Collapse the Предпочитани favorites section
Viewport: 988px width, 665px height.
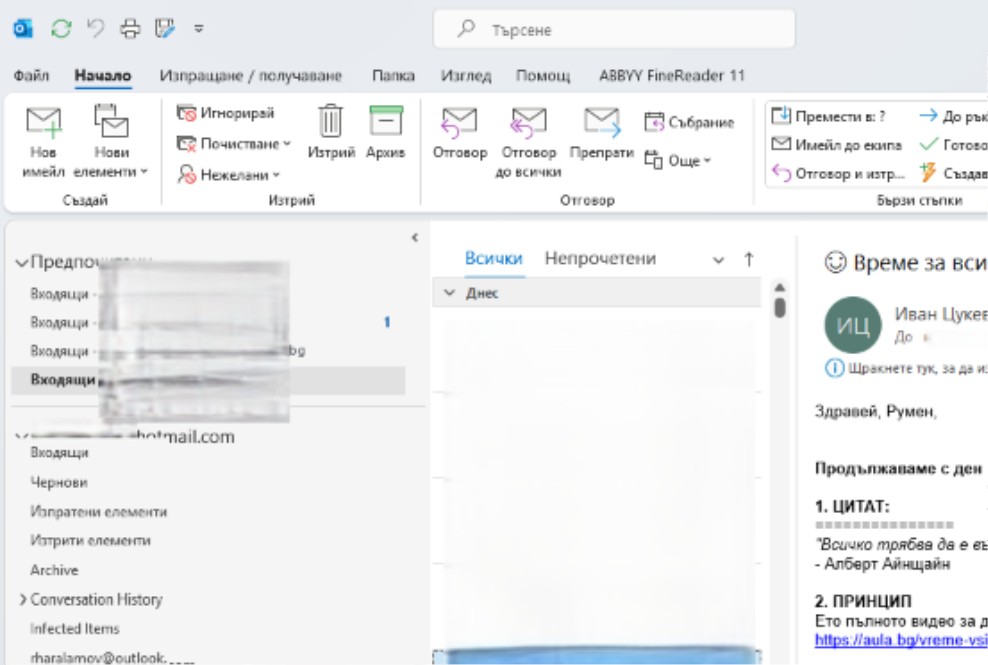(22, 262)
